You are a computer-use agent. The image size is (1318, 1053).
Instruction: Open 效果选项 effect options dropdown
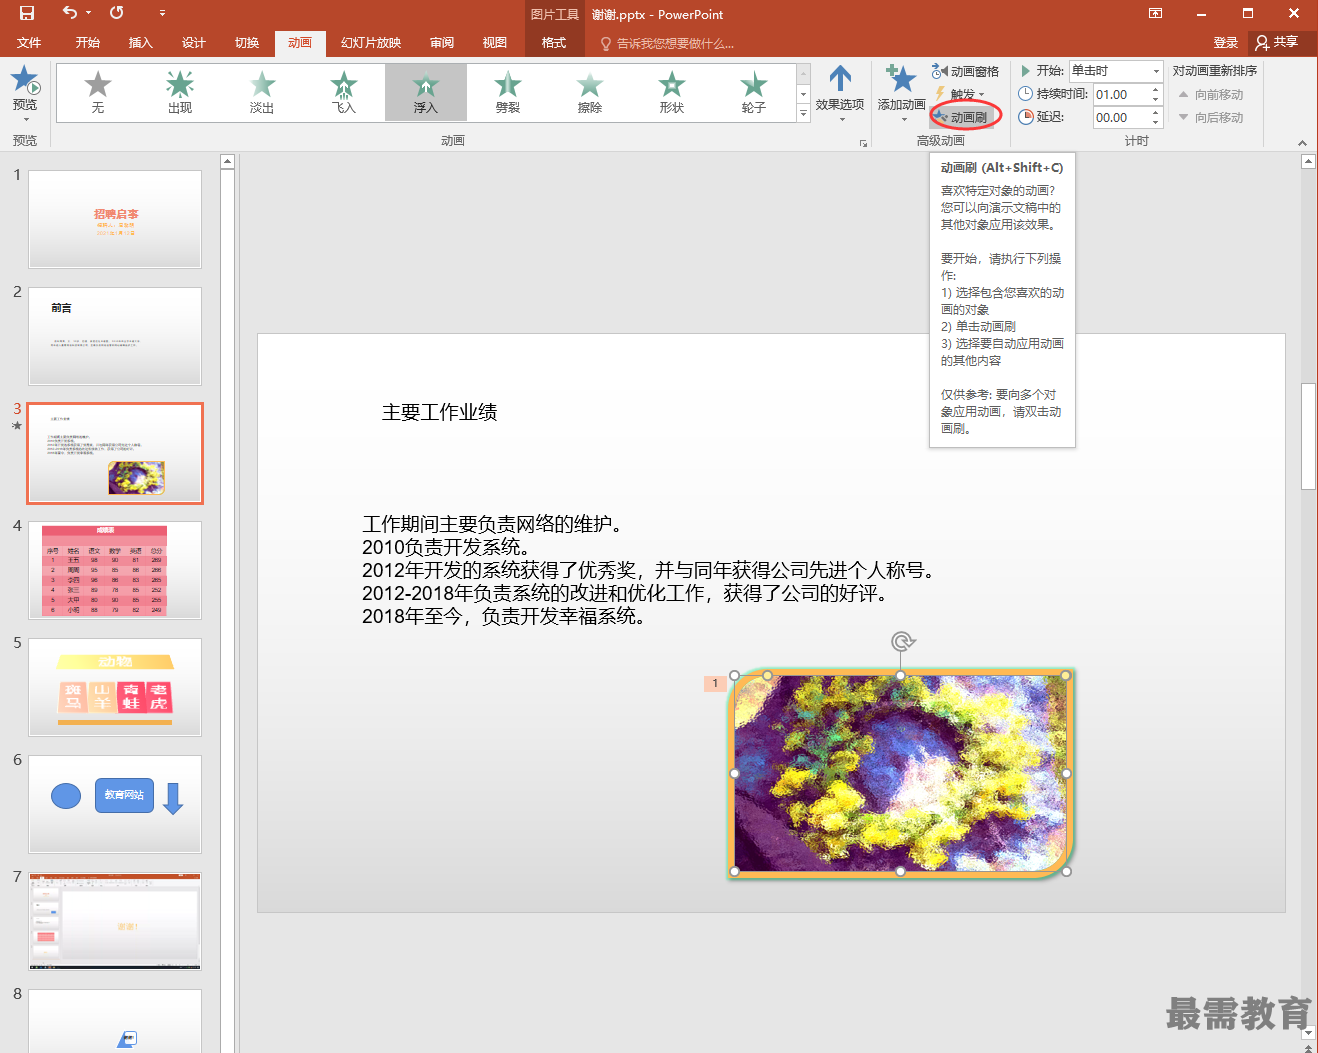pyautogui.click(x=840, y=94)
